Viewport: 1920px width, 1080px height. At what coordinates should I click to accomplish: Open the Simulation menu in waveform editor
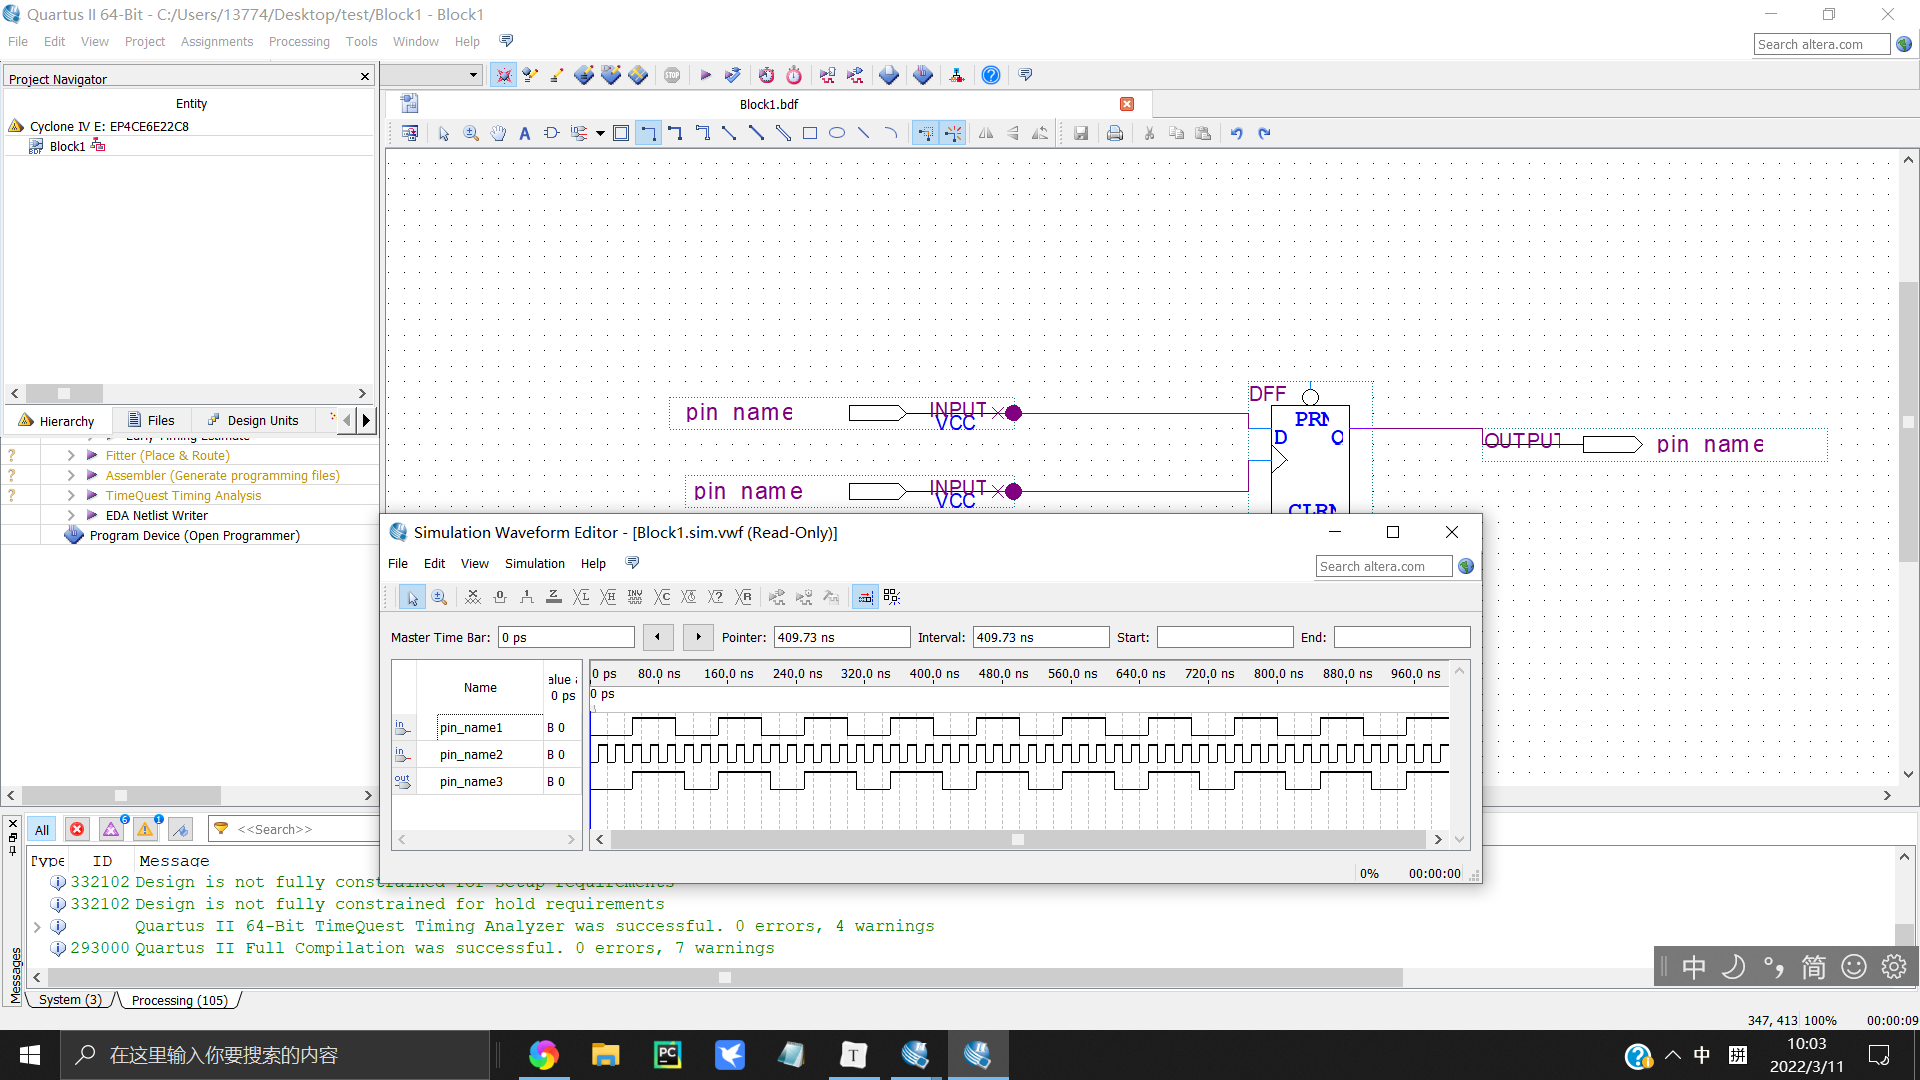534,563
